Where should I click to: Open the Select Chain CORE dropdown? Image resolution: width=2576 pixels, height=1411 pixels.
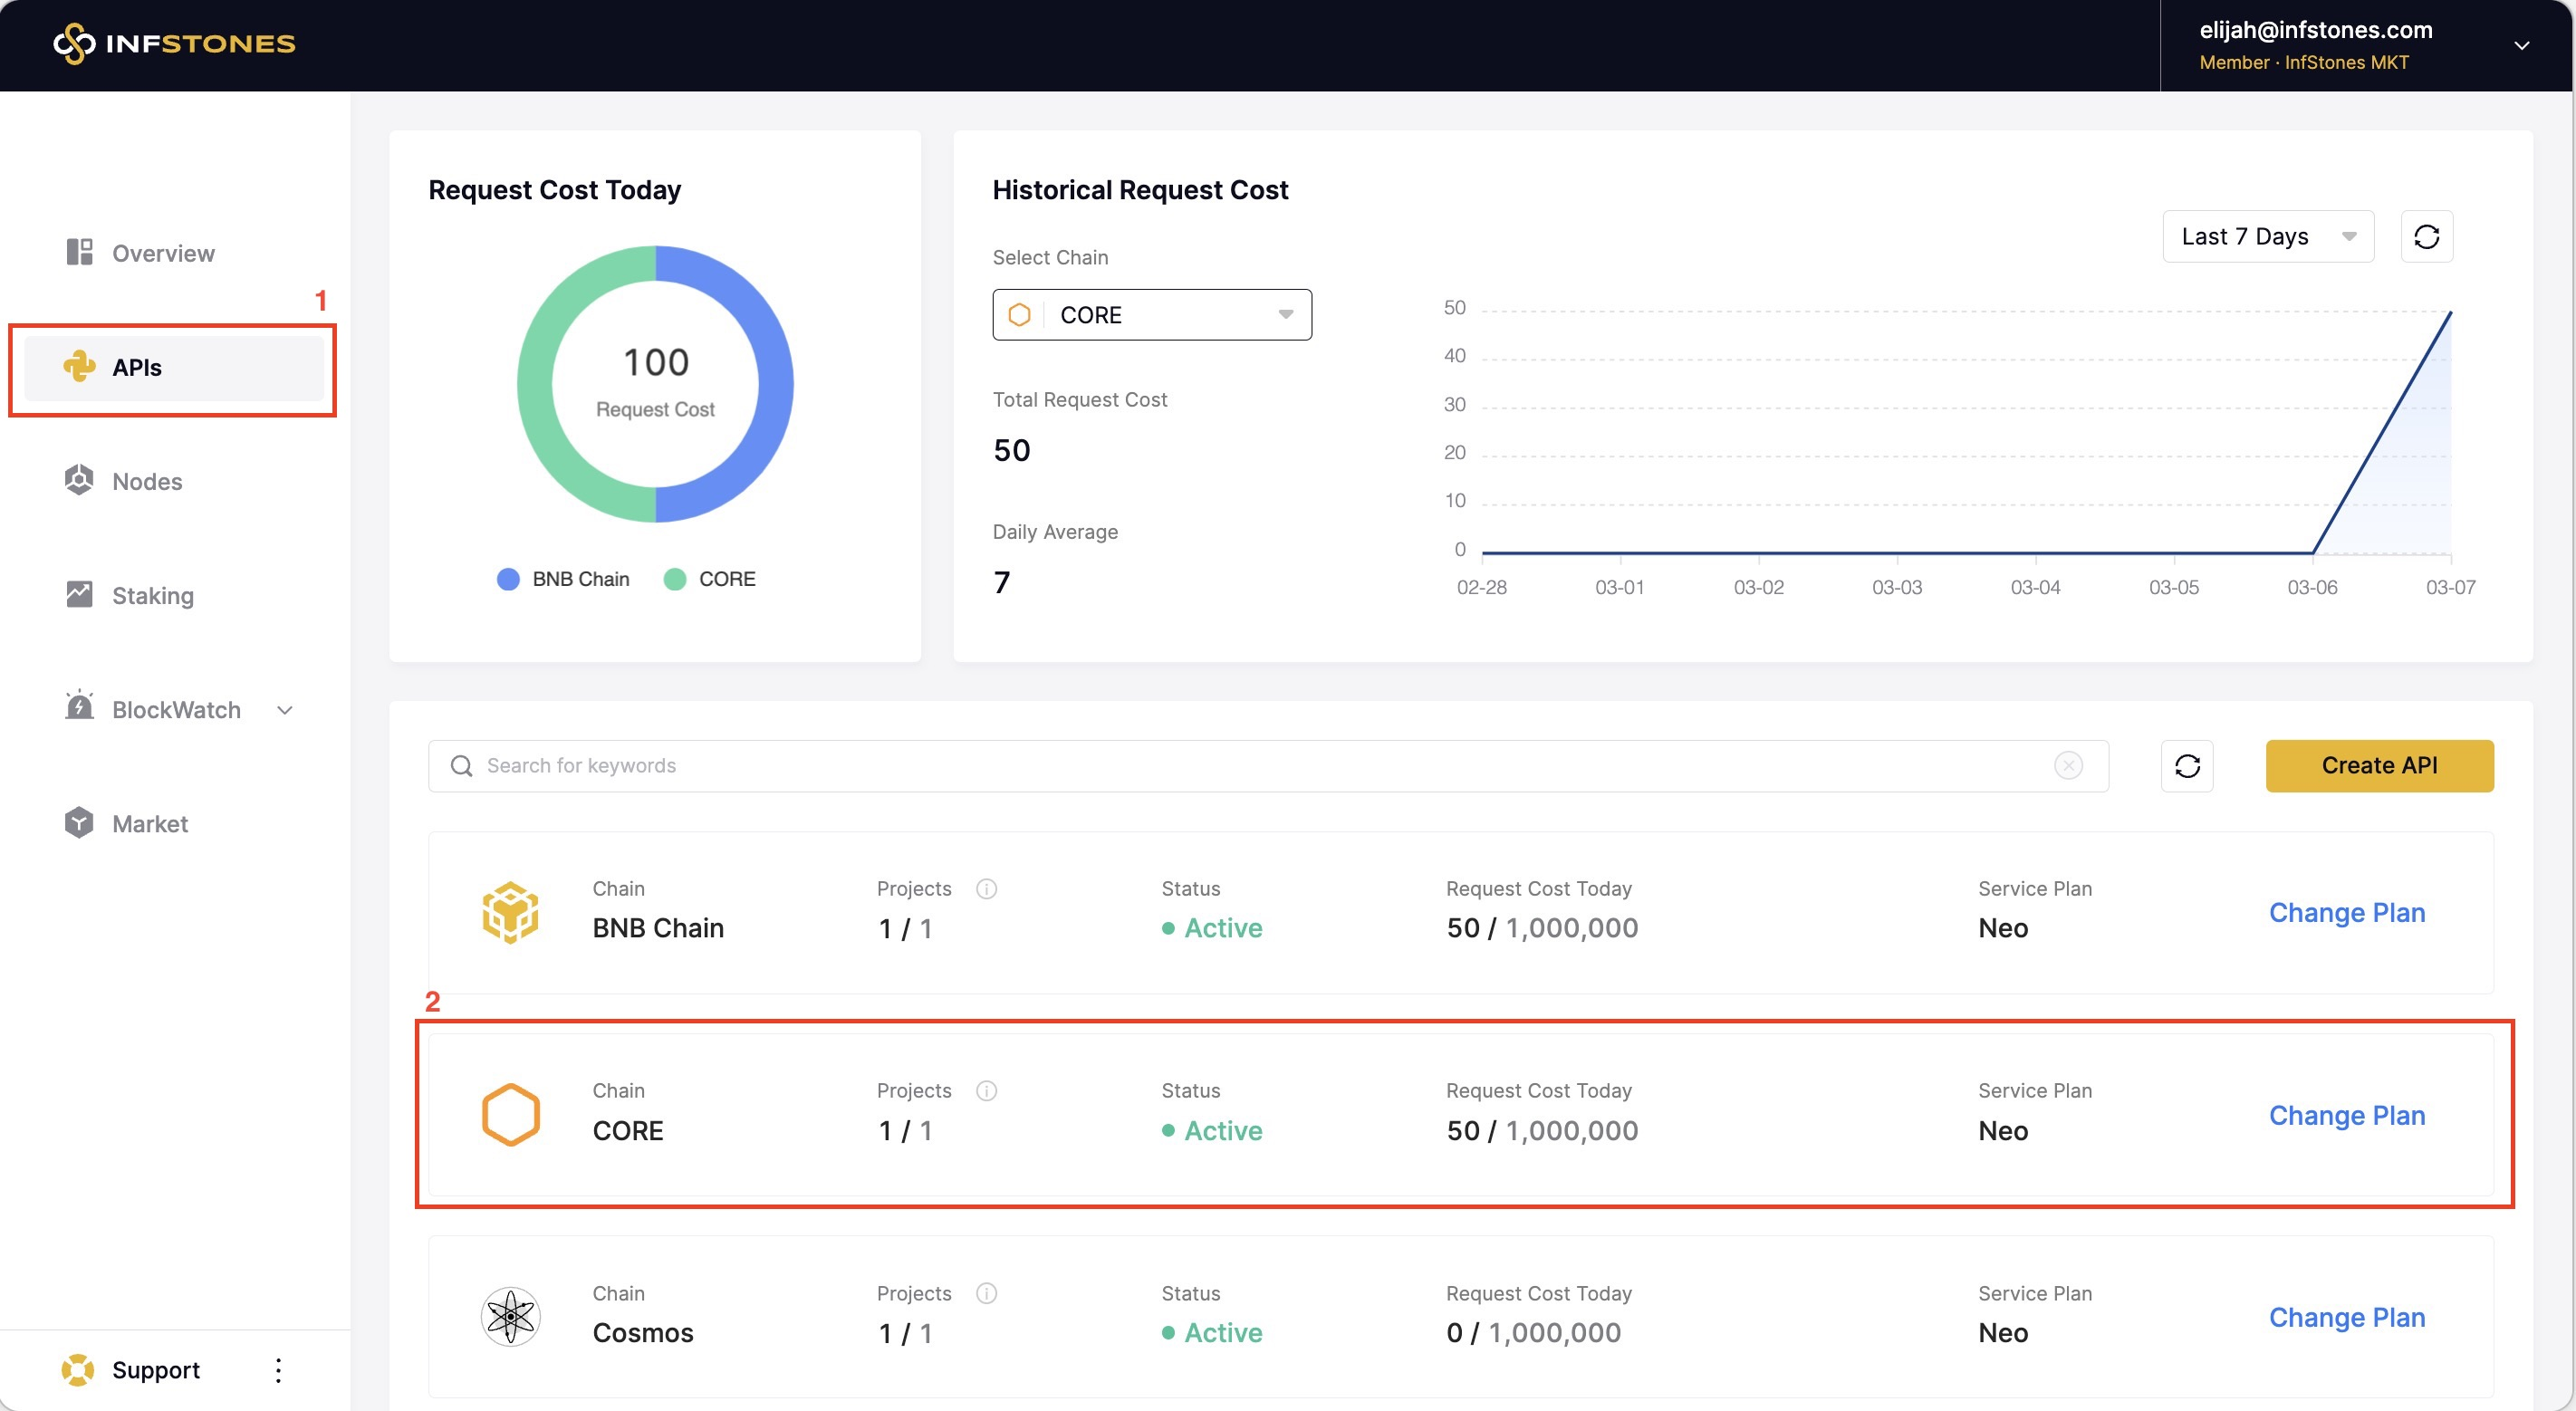tap(1151, 315)
